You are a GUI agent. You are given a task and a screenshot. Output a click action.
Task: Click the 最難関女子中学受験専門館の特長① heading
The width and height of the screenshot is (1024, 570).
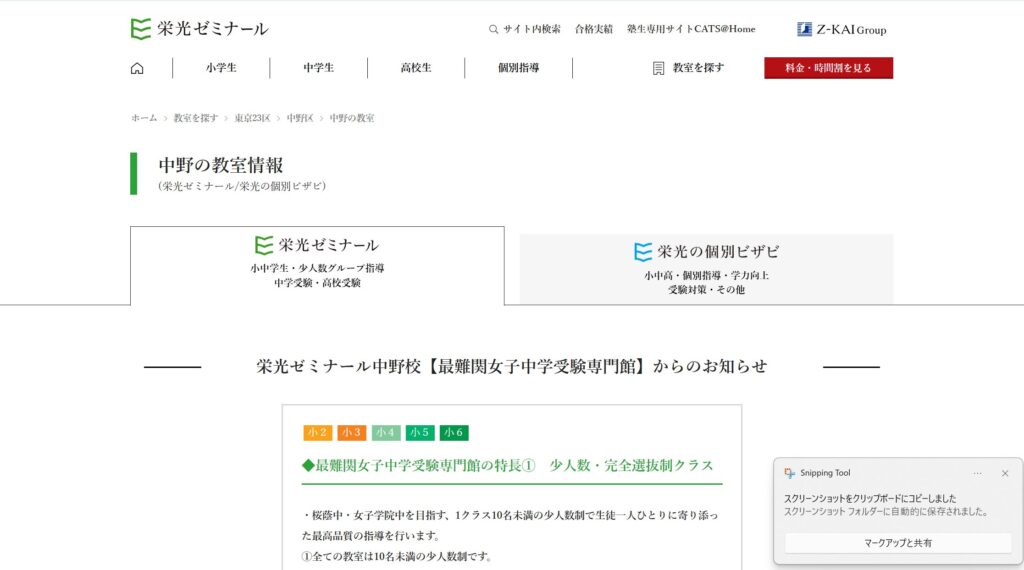tap(507, 466)
